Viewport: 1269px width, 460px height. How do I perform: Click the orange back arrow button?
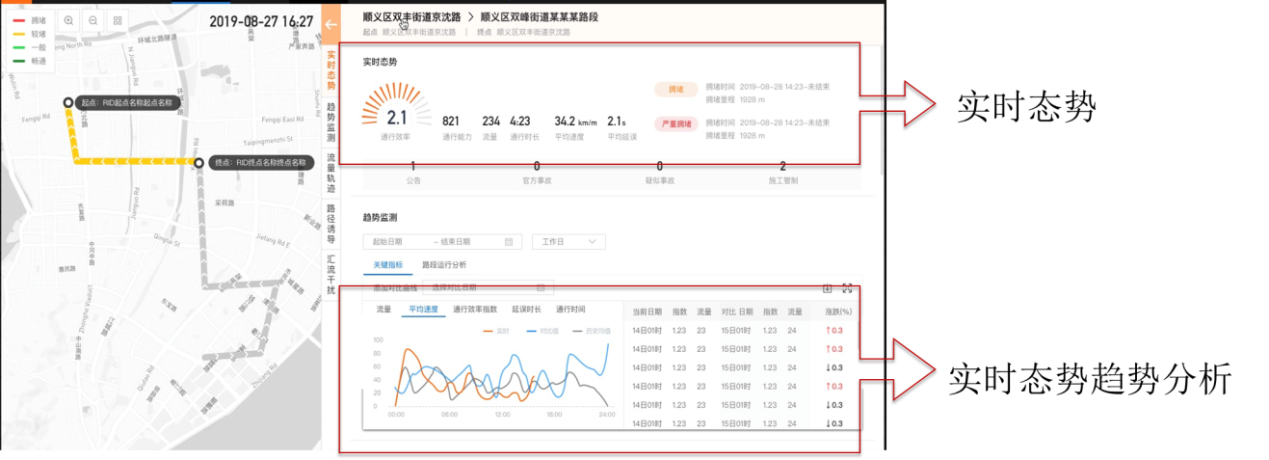click(331, 23)
